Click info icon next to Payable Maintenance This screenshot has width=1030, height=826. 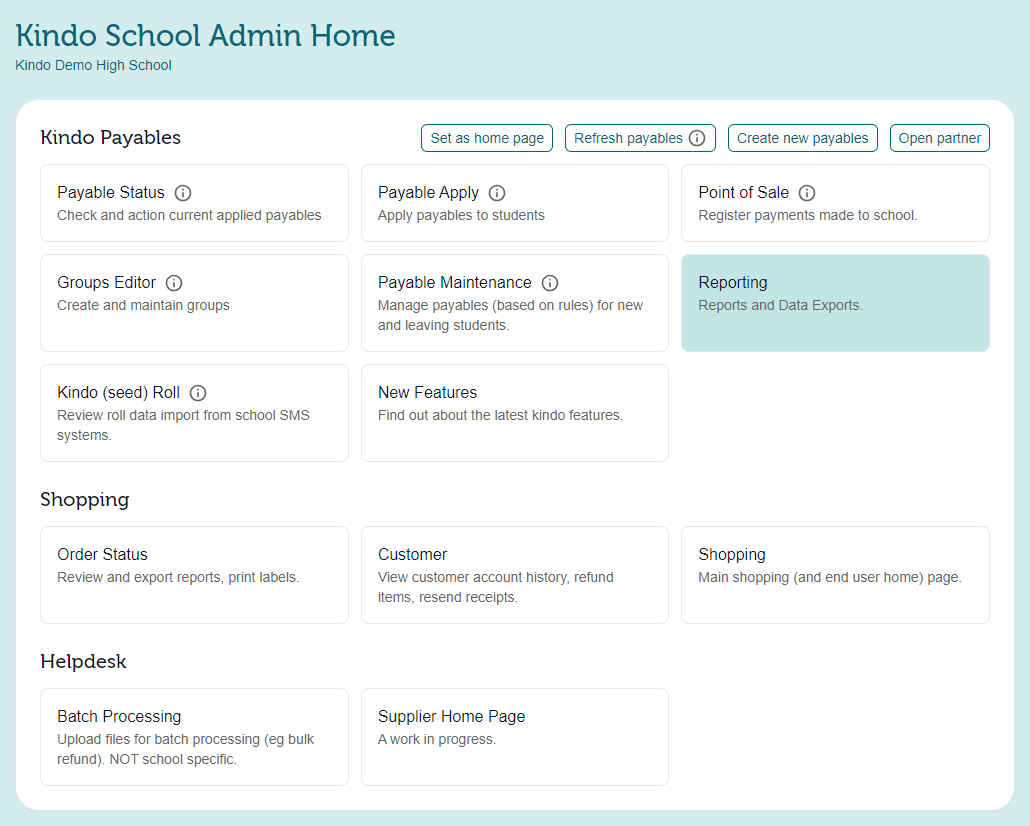click(550, 283)
